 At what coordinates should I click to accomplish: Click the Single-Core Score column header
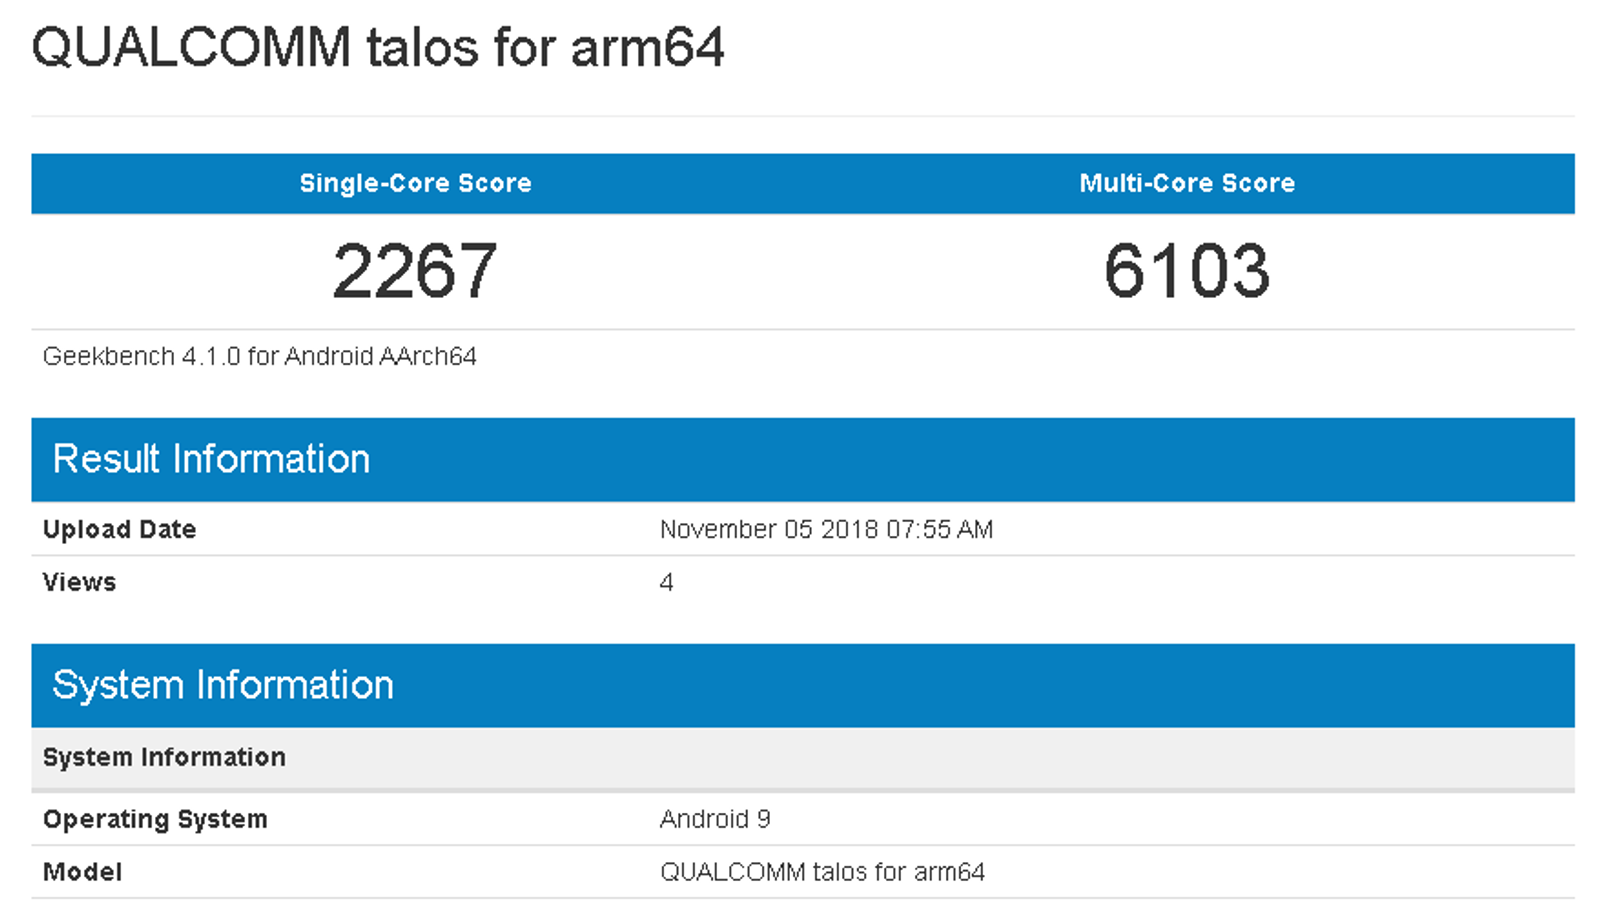(415, 183)
